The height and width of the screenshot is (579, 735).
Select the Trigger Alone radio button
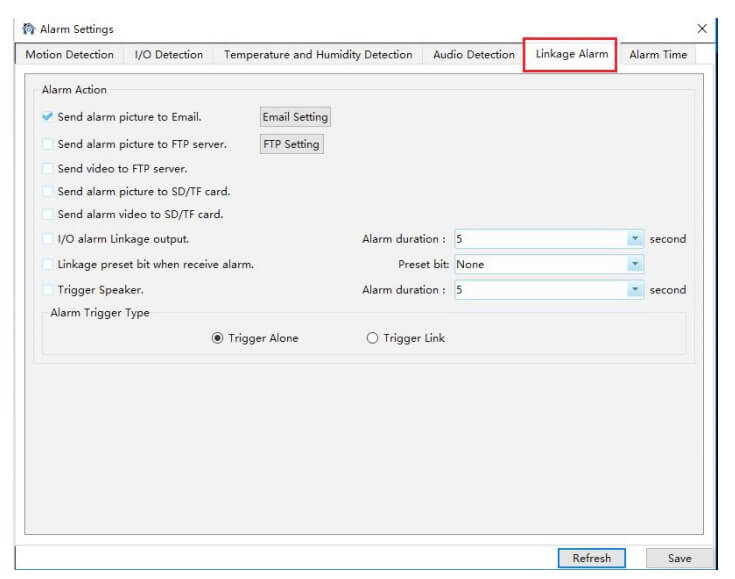coord(217,338)
